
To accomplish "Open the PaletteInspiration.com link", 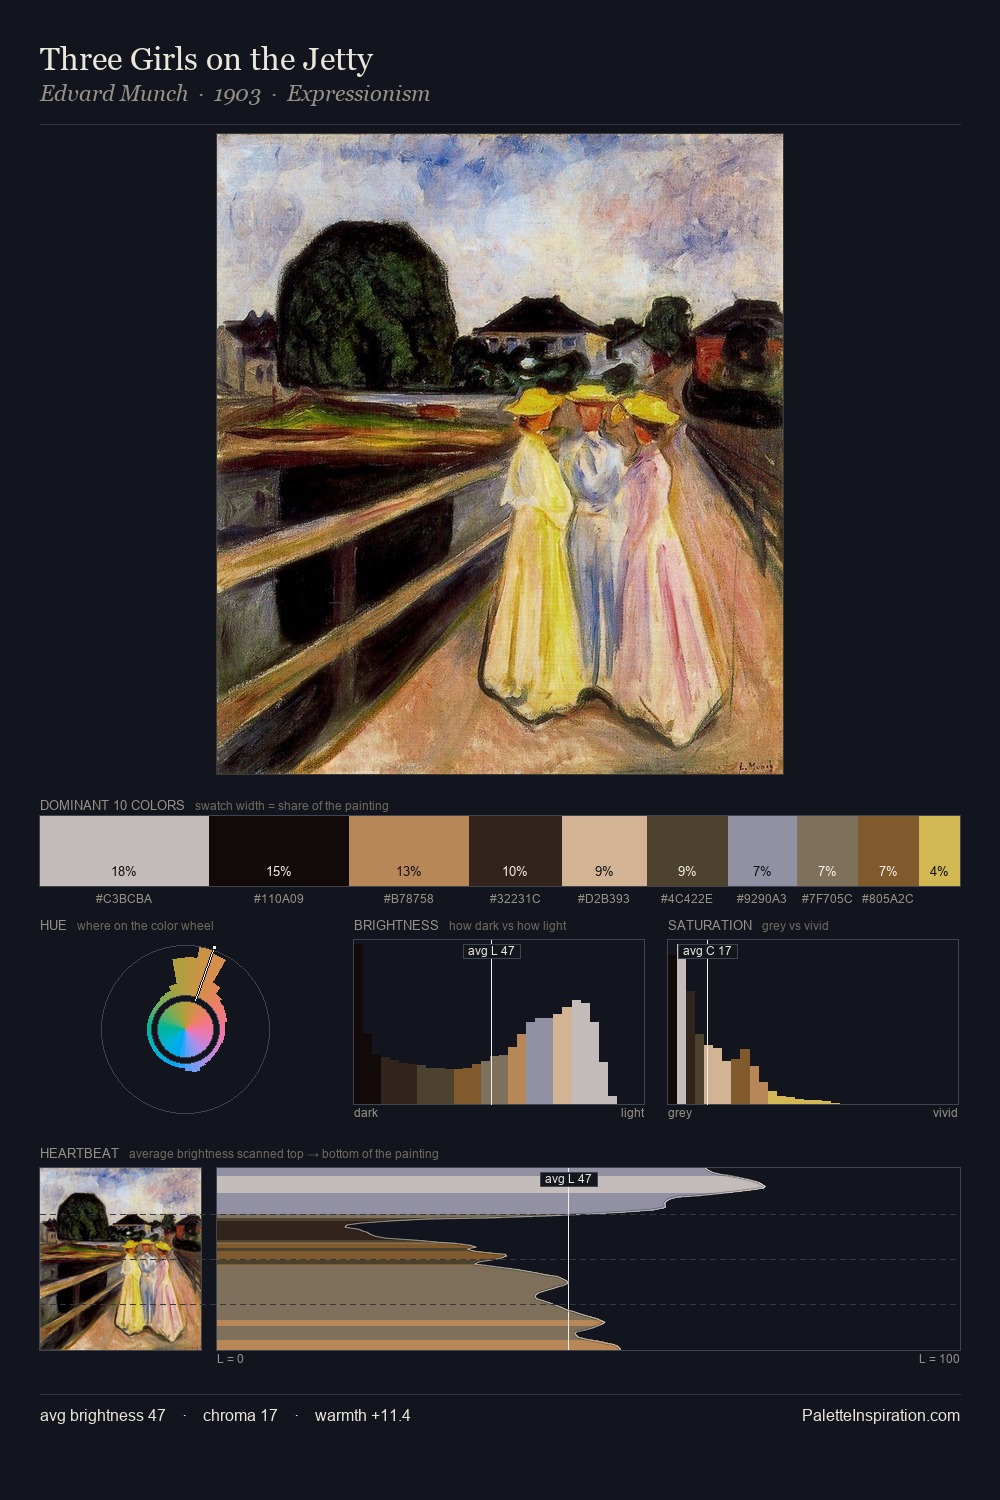I will (x=881, y=1415).
